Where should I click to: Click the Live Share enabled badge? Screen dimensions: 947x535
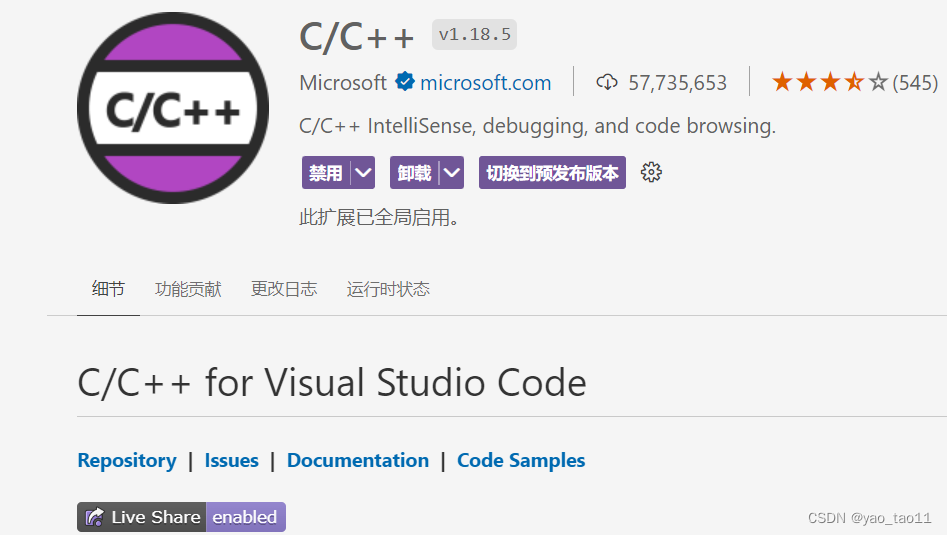(x=181, y=517)
